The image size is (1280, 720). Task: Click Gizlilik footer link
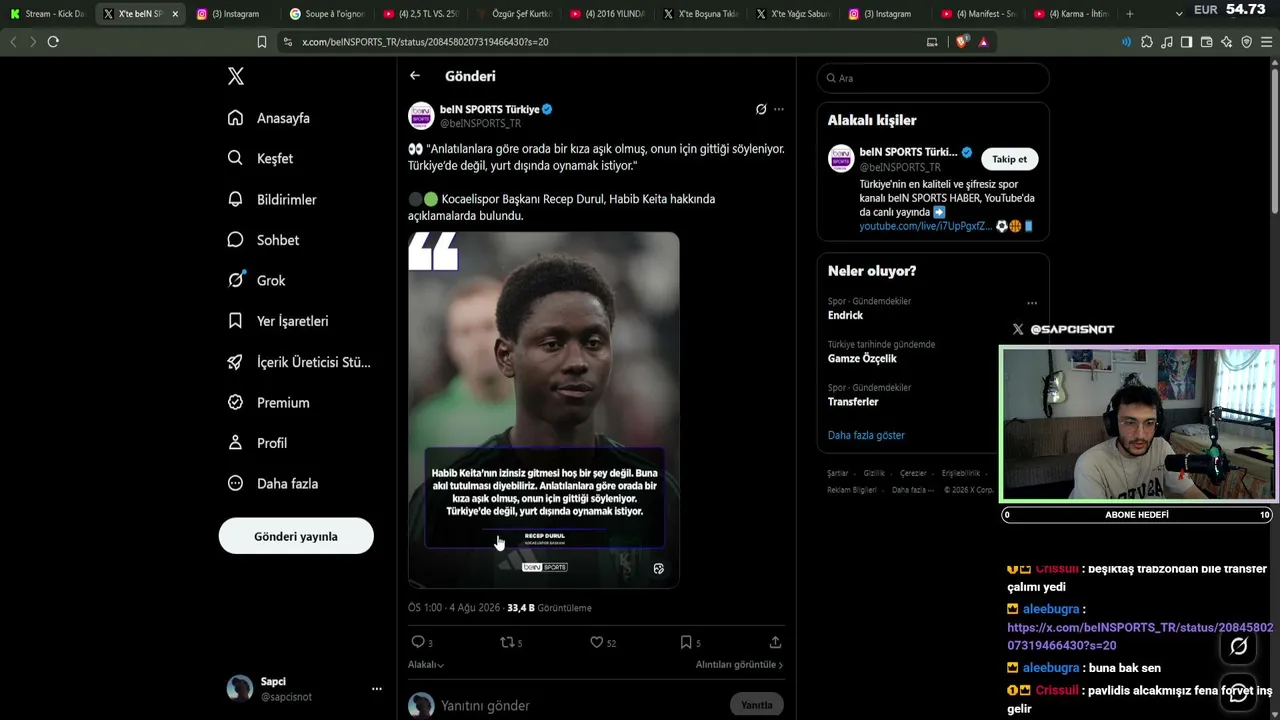(874, 473)
